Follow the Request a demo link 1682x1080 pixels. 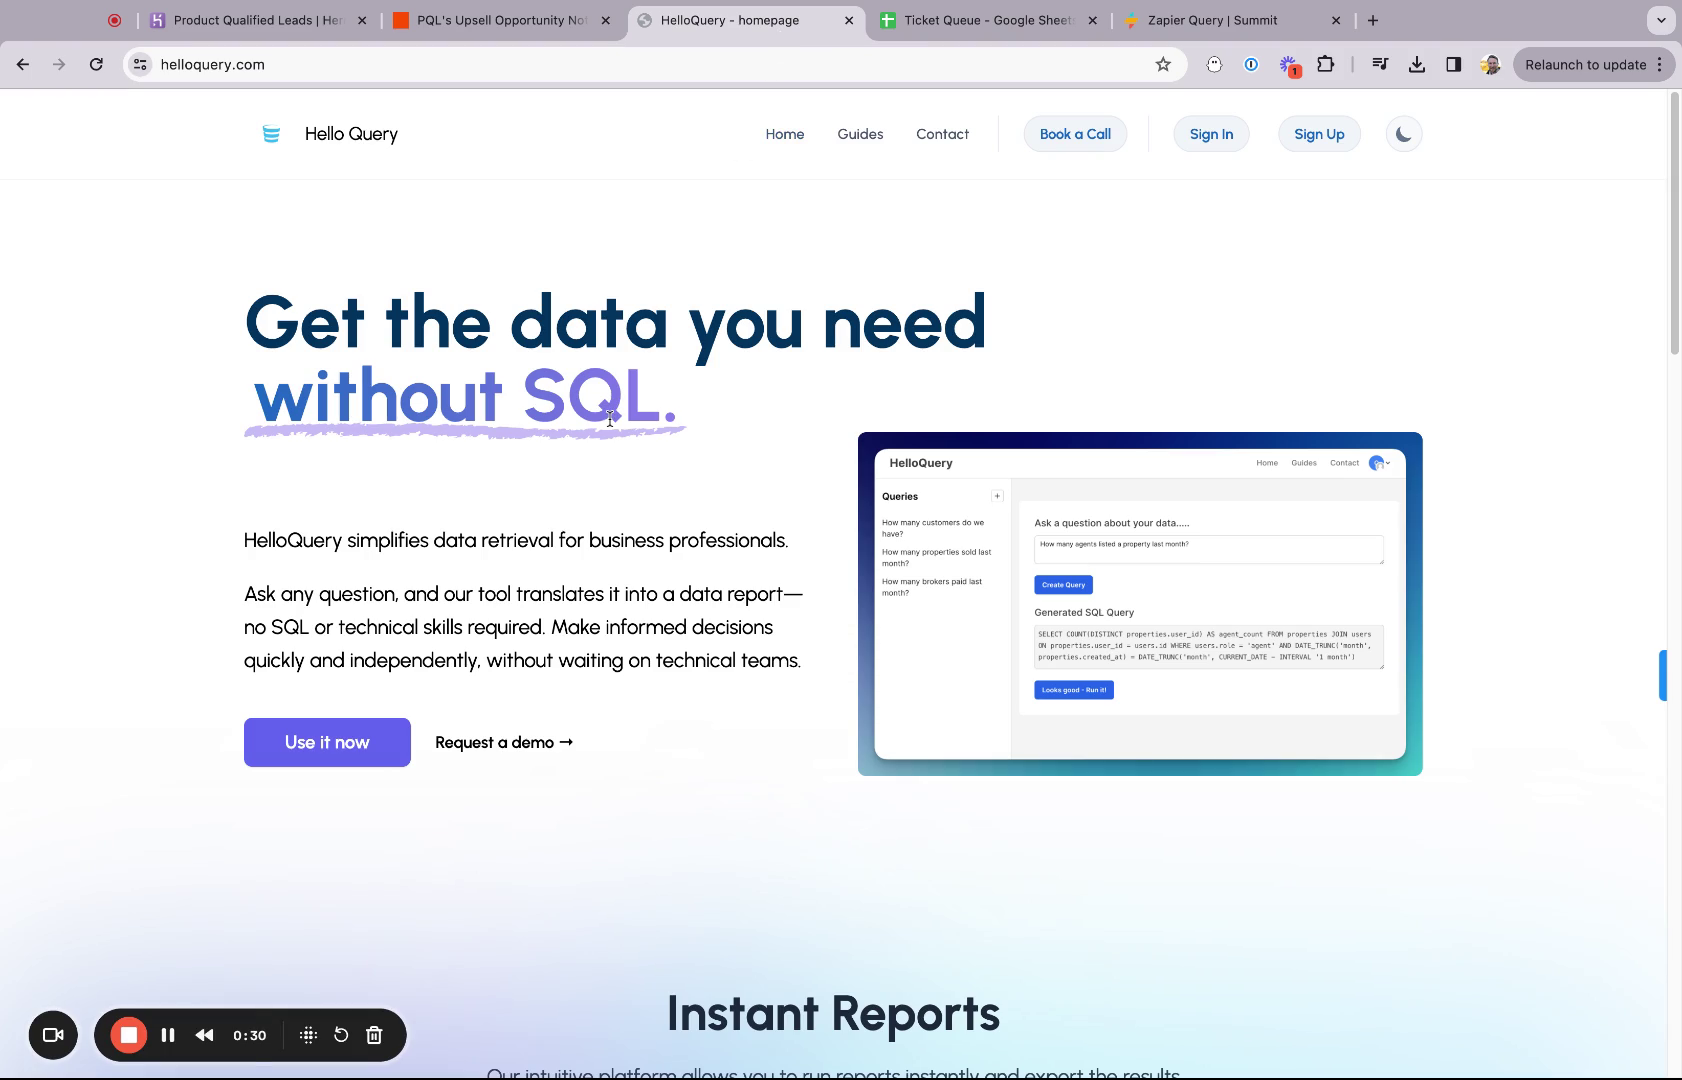coord(504,742)
